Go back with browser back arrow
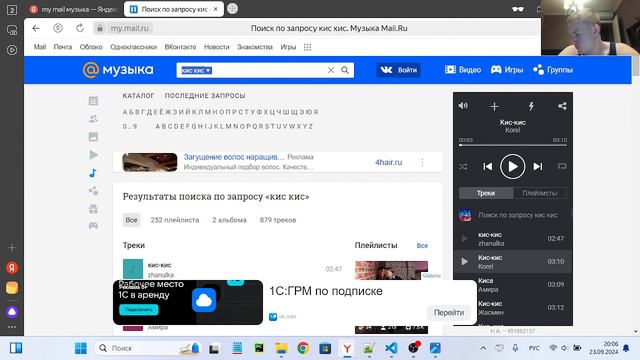Screen dimensions: 640x360 pos(36,28)
